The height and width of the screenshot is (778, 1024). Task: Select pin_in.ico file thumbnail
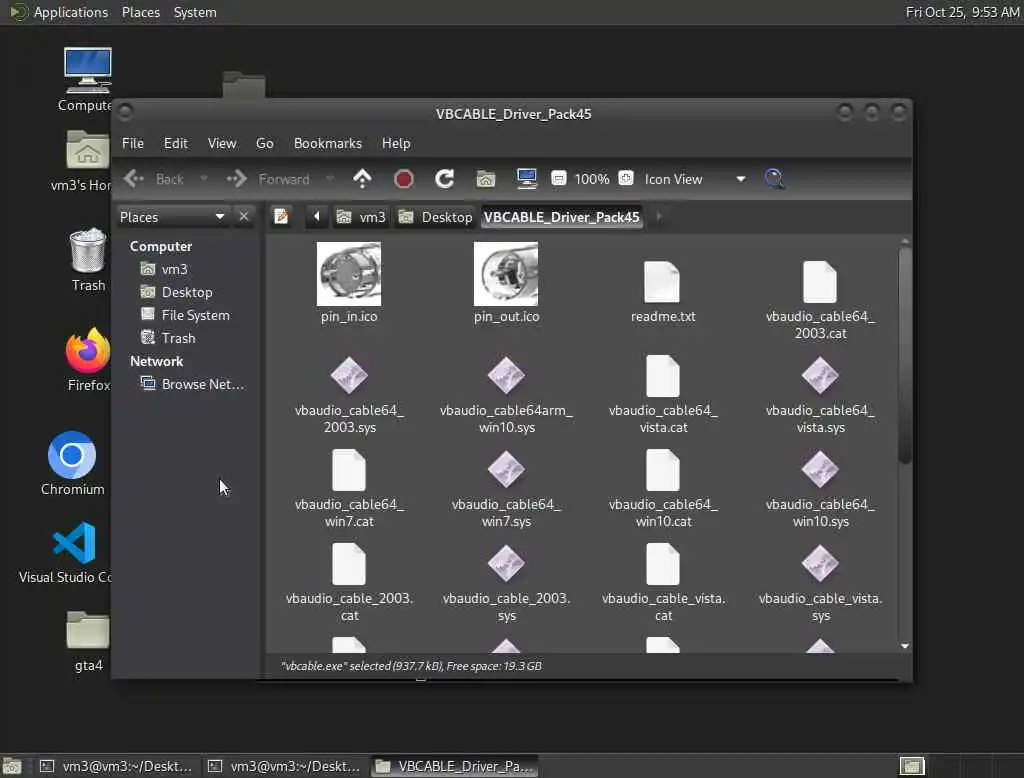coord(349,274)
